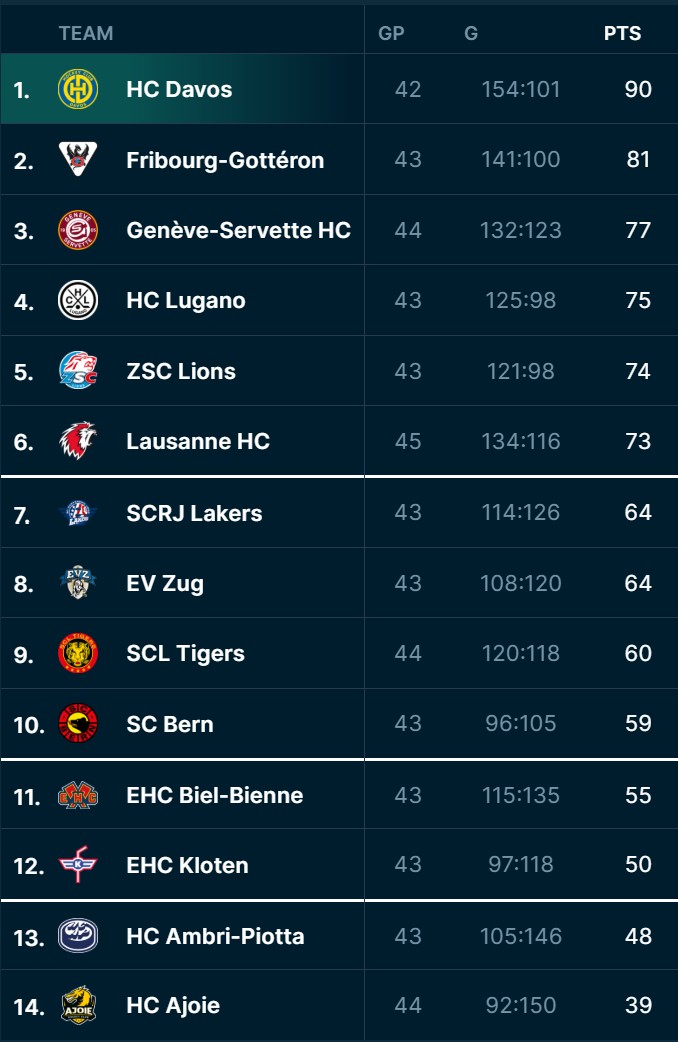Click Lausanne HC goals 134:116 cell
678x1042 pixels.
coord(520,441)
